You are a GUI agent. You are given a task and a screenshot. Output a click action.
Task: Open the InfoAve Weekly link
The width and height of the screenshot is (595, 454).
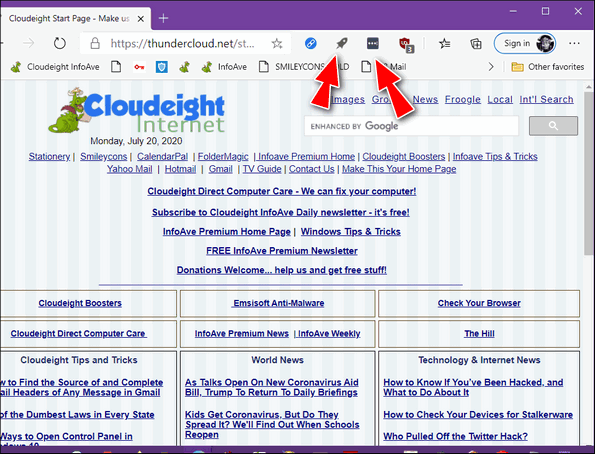pos(329,334)
